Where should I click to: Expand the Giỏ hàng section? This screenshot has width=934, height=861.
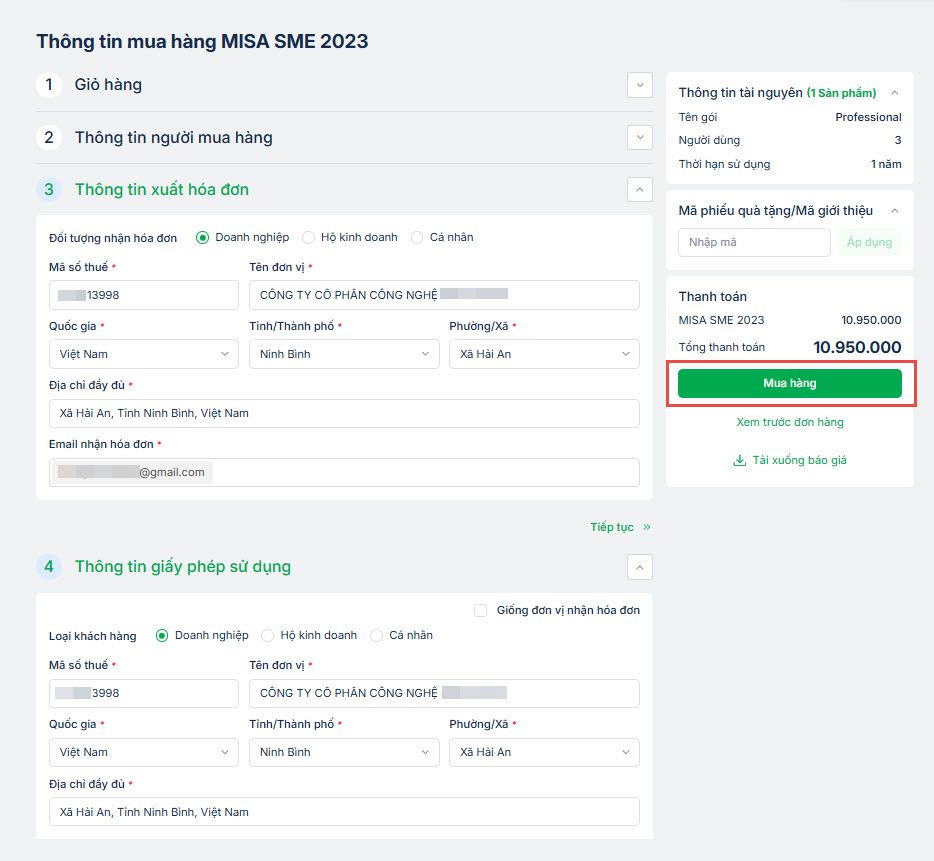click(x=640, y=85)
